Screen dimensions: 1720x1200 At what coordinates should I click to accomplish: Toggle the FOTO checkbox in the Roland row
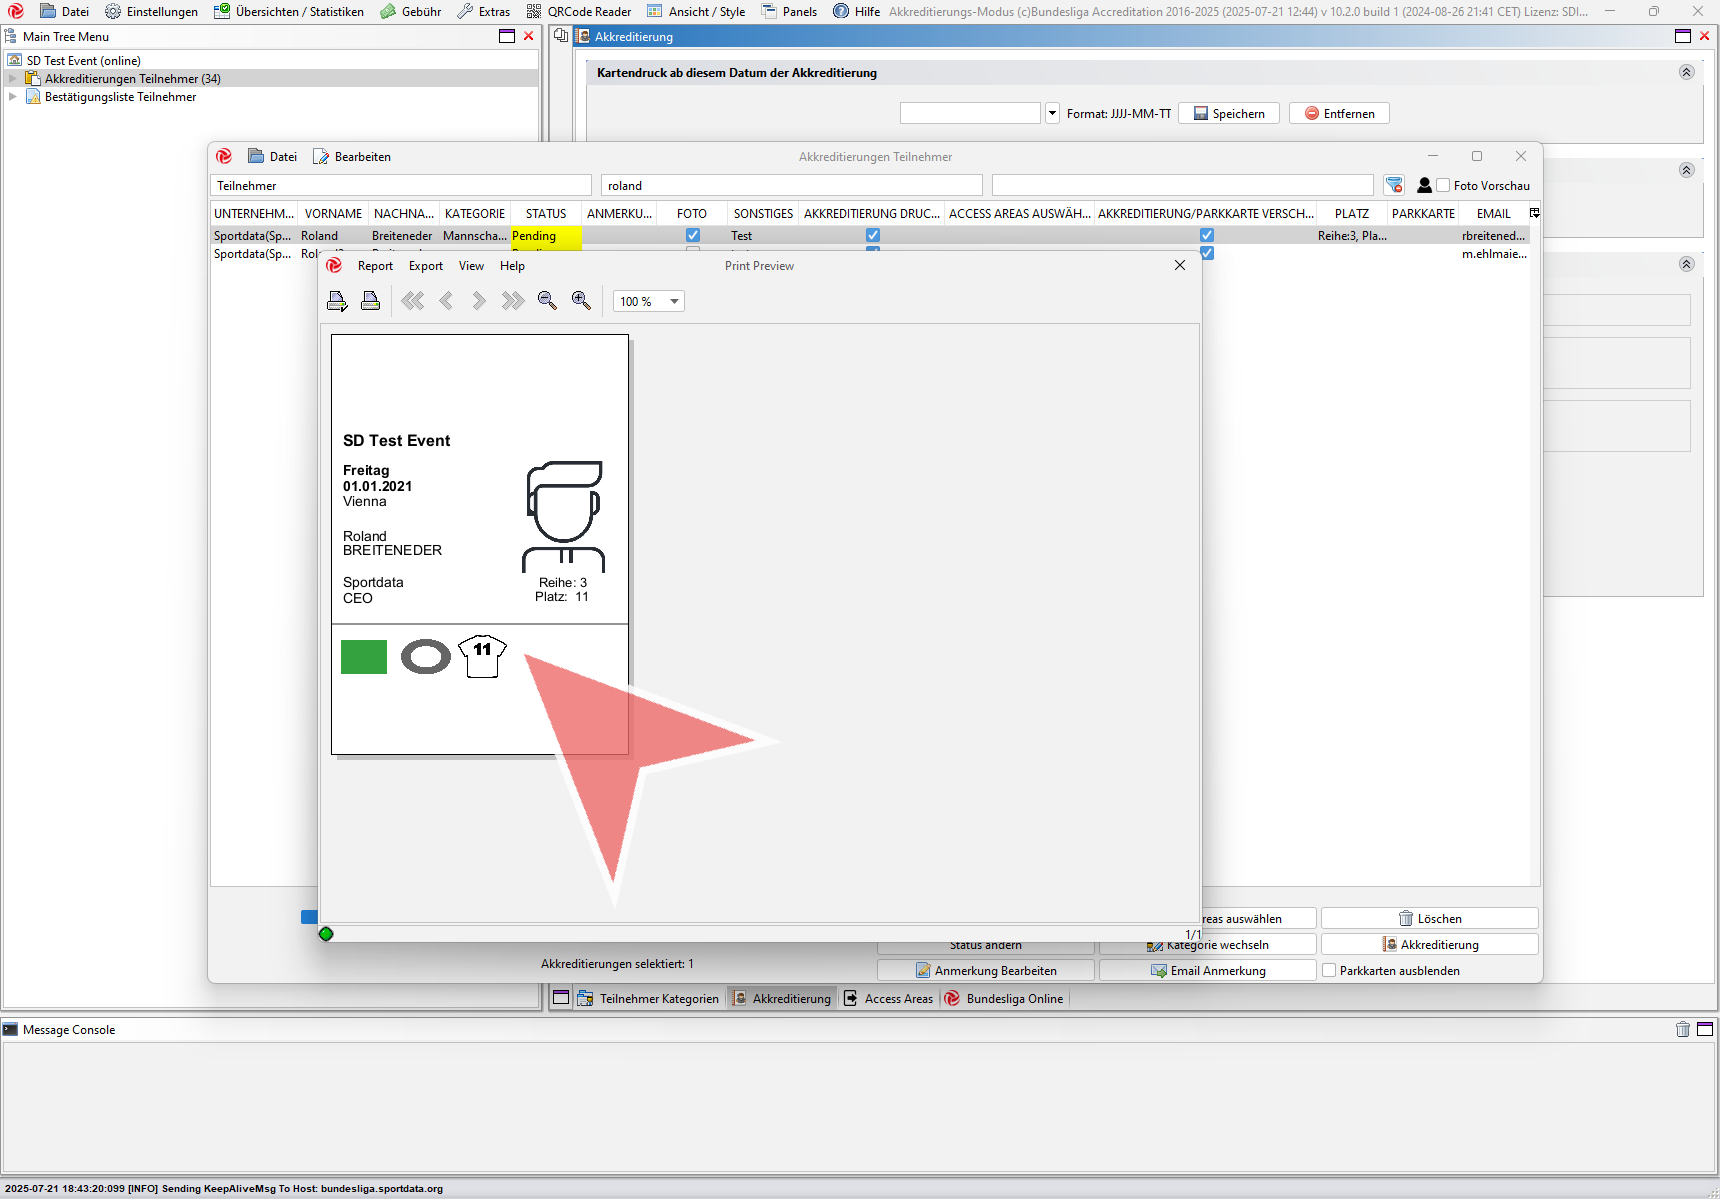click(x=693, y=235)
